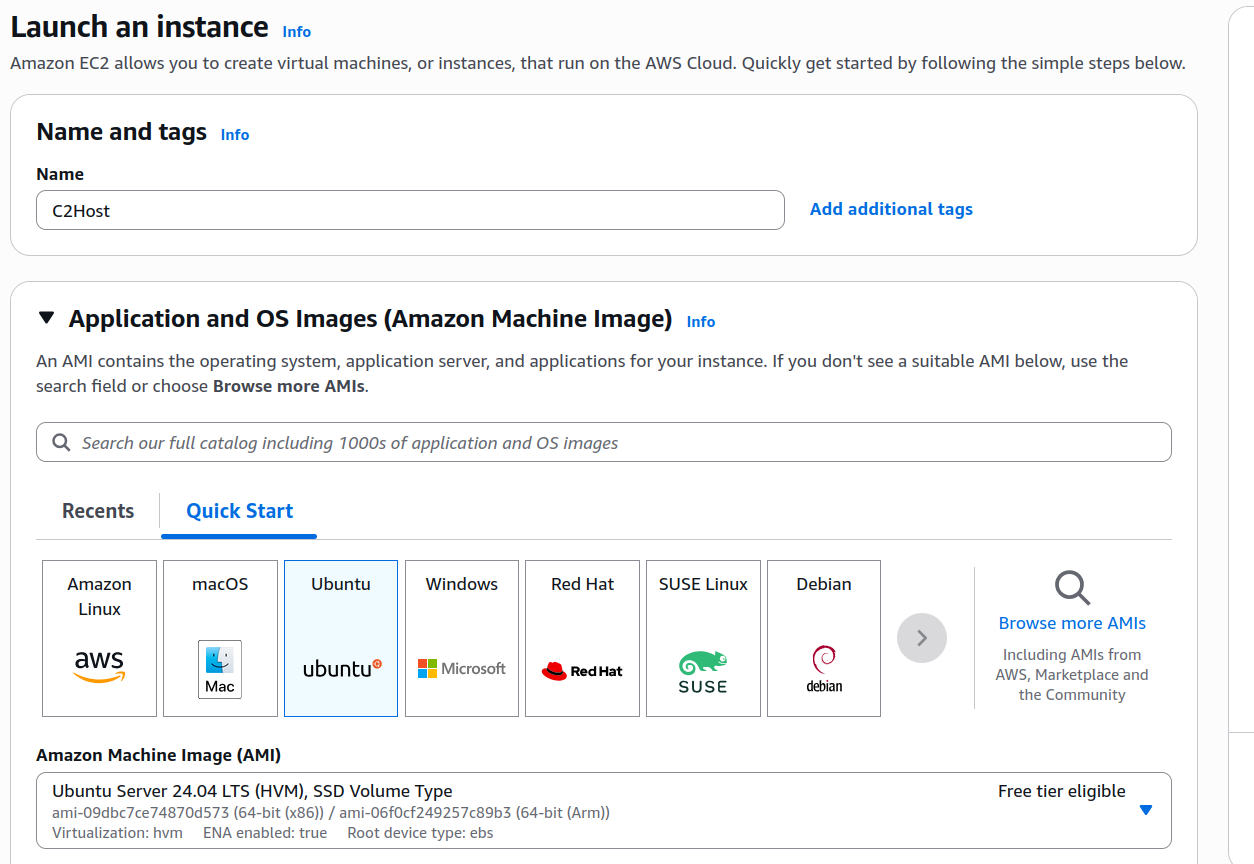
Task: Select the Debian swirl logo tile
Action: pos(824,638)
